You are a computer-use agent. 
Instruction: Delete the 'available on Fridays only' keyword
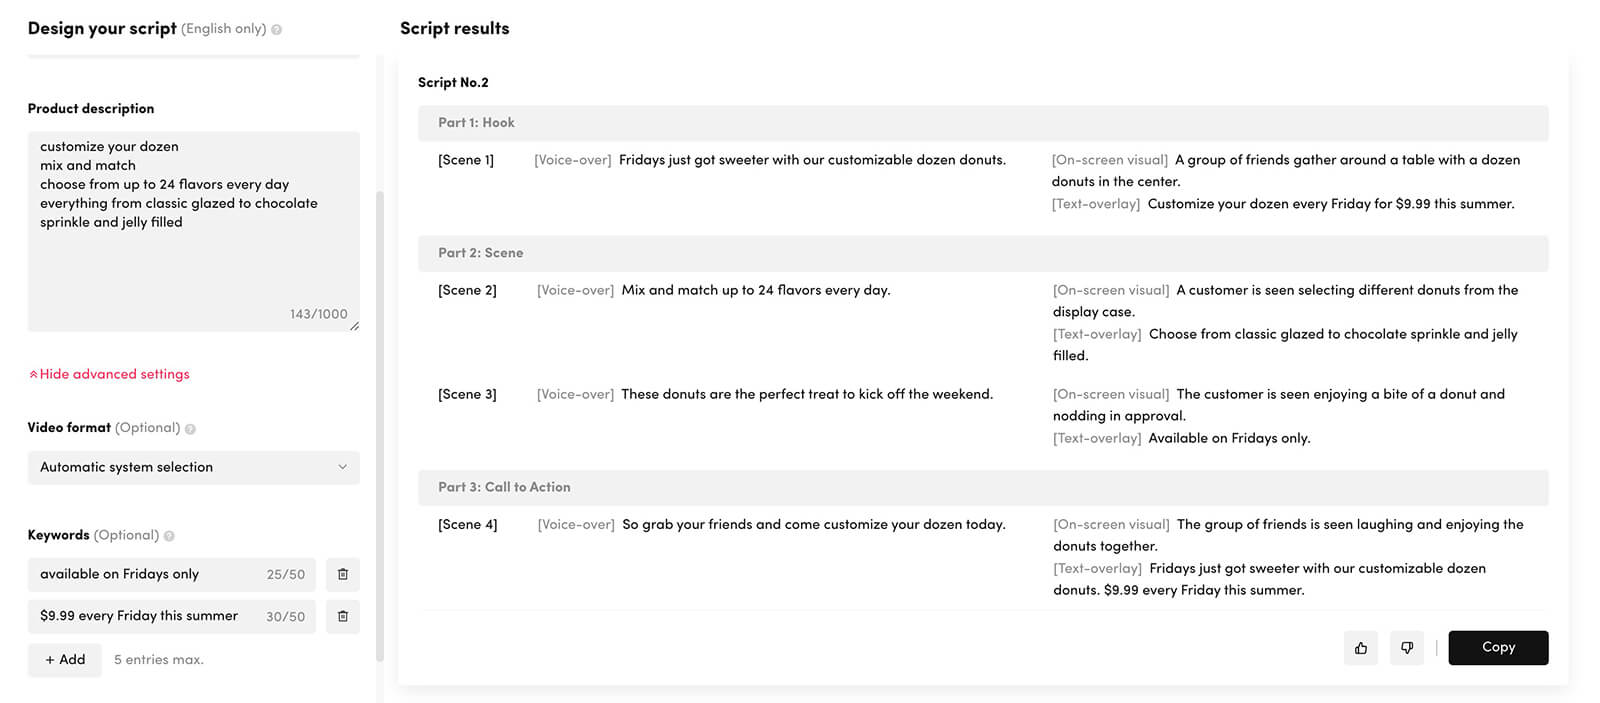(x=343, y=574)
